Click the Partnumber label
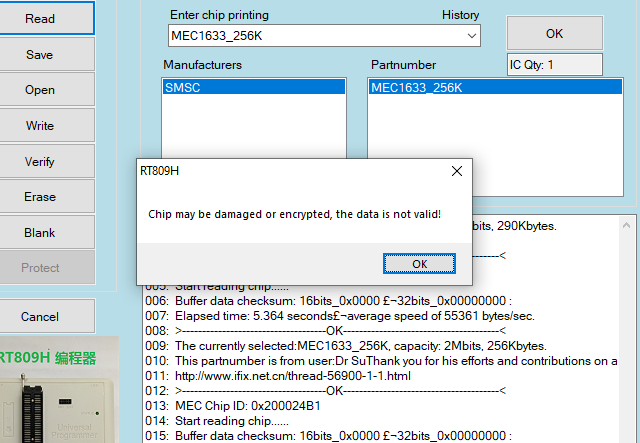 pyautogui.click(x=403, y=65)
